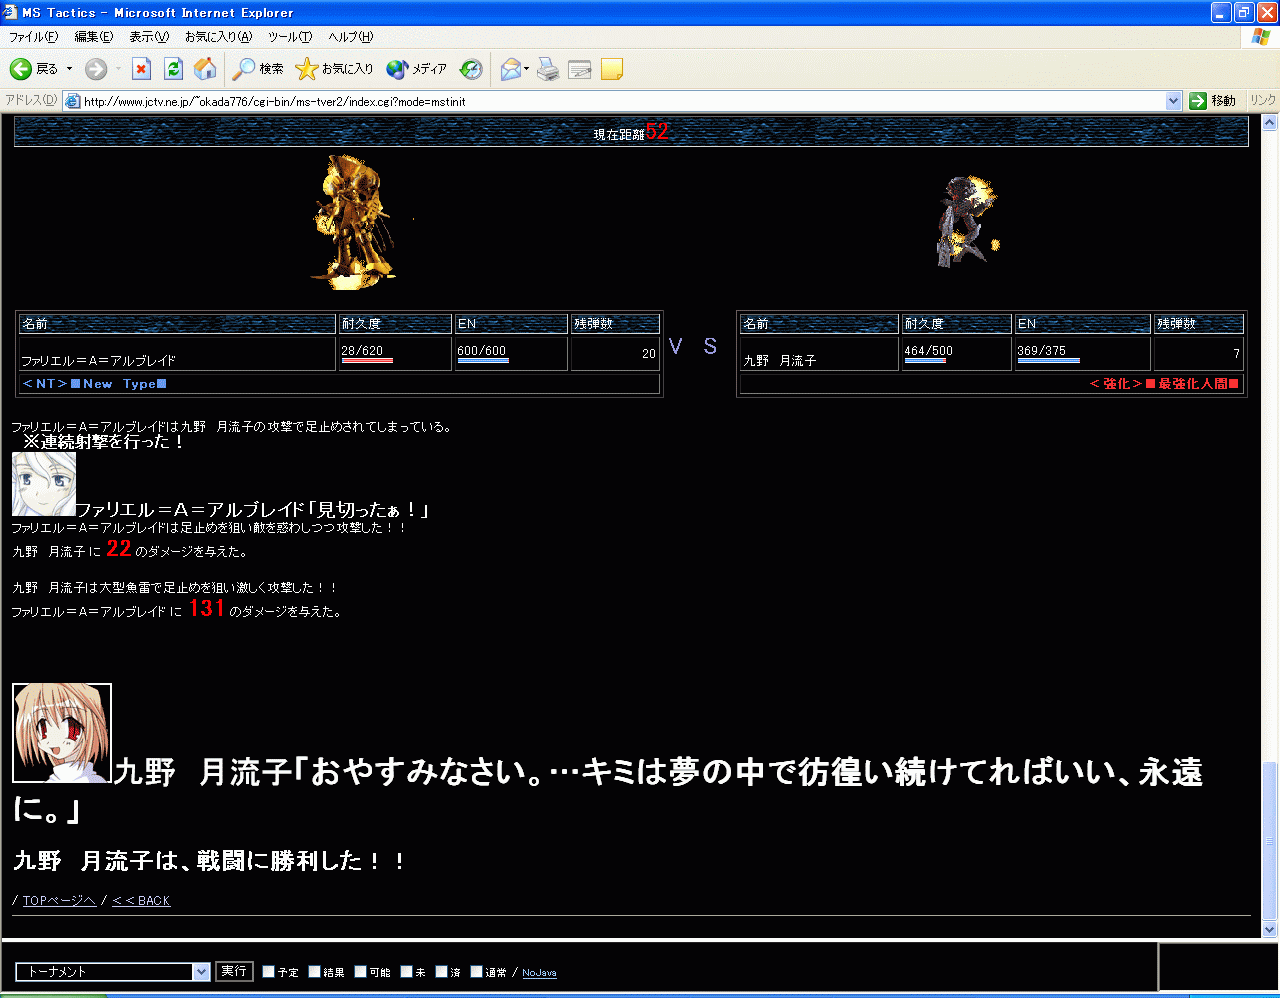The height and width of the screenshot is (998, 1280).
Task: Expand the 戻る back history dropdown arrow
Action: (70, 69)
